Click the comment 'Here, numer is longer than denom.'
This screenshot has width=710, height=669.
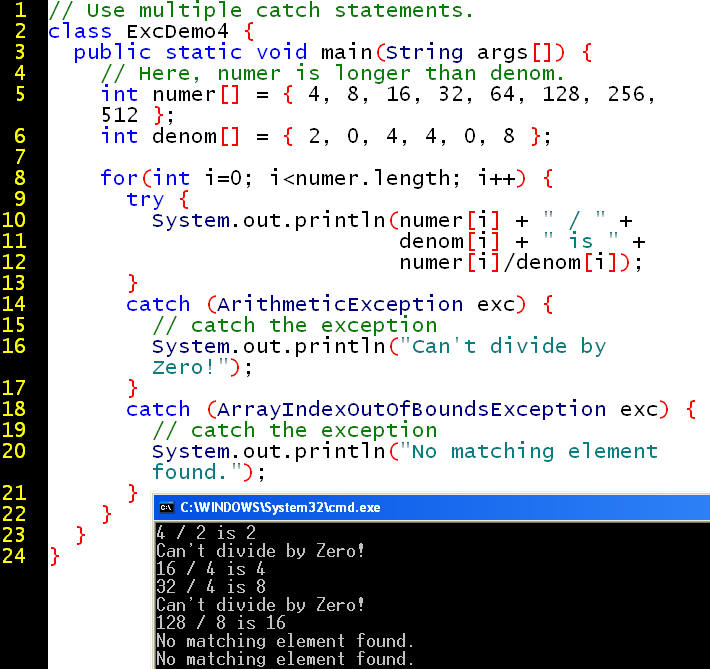click(x=333, y=73)
